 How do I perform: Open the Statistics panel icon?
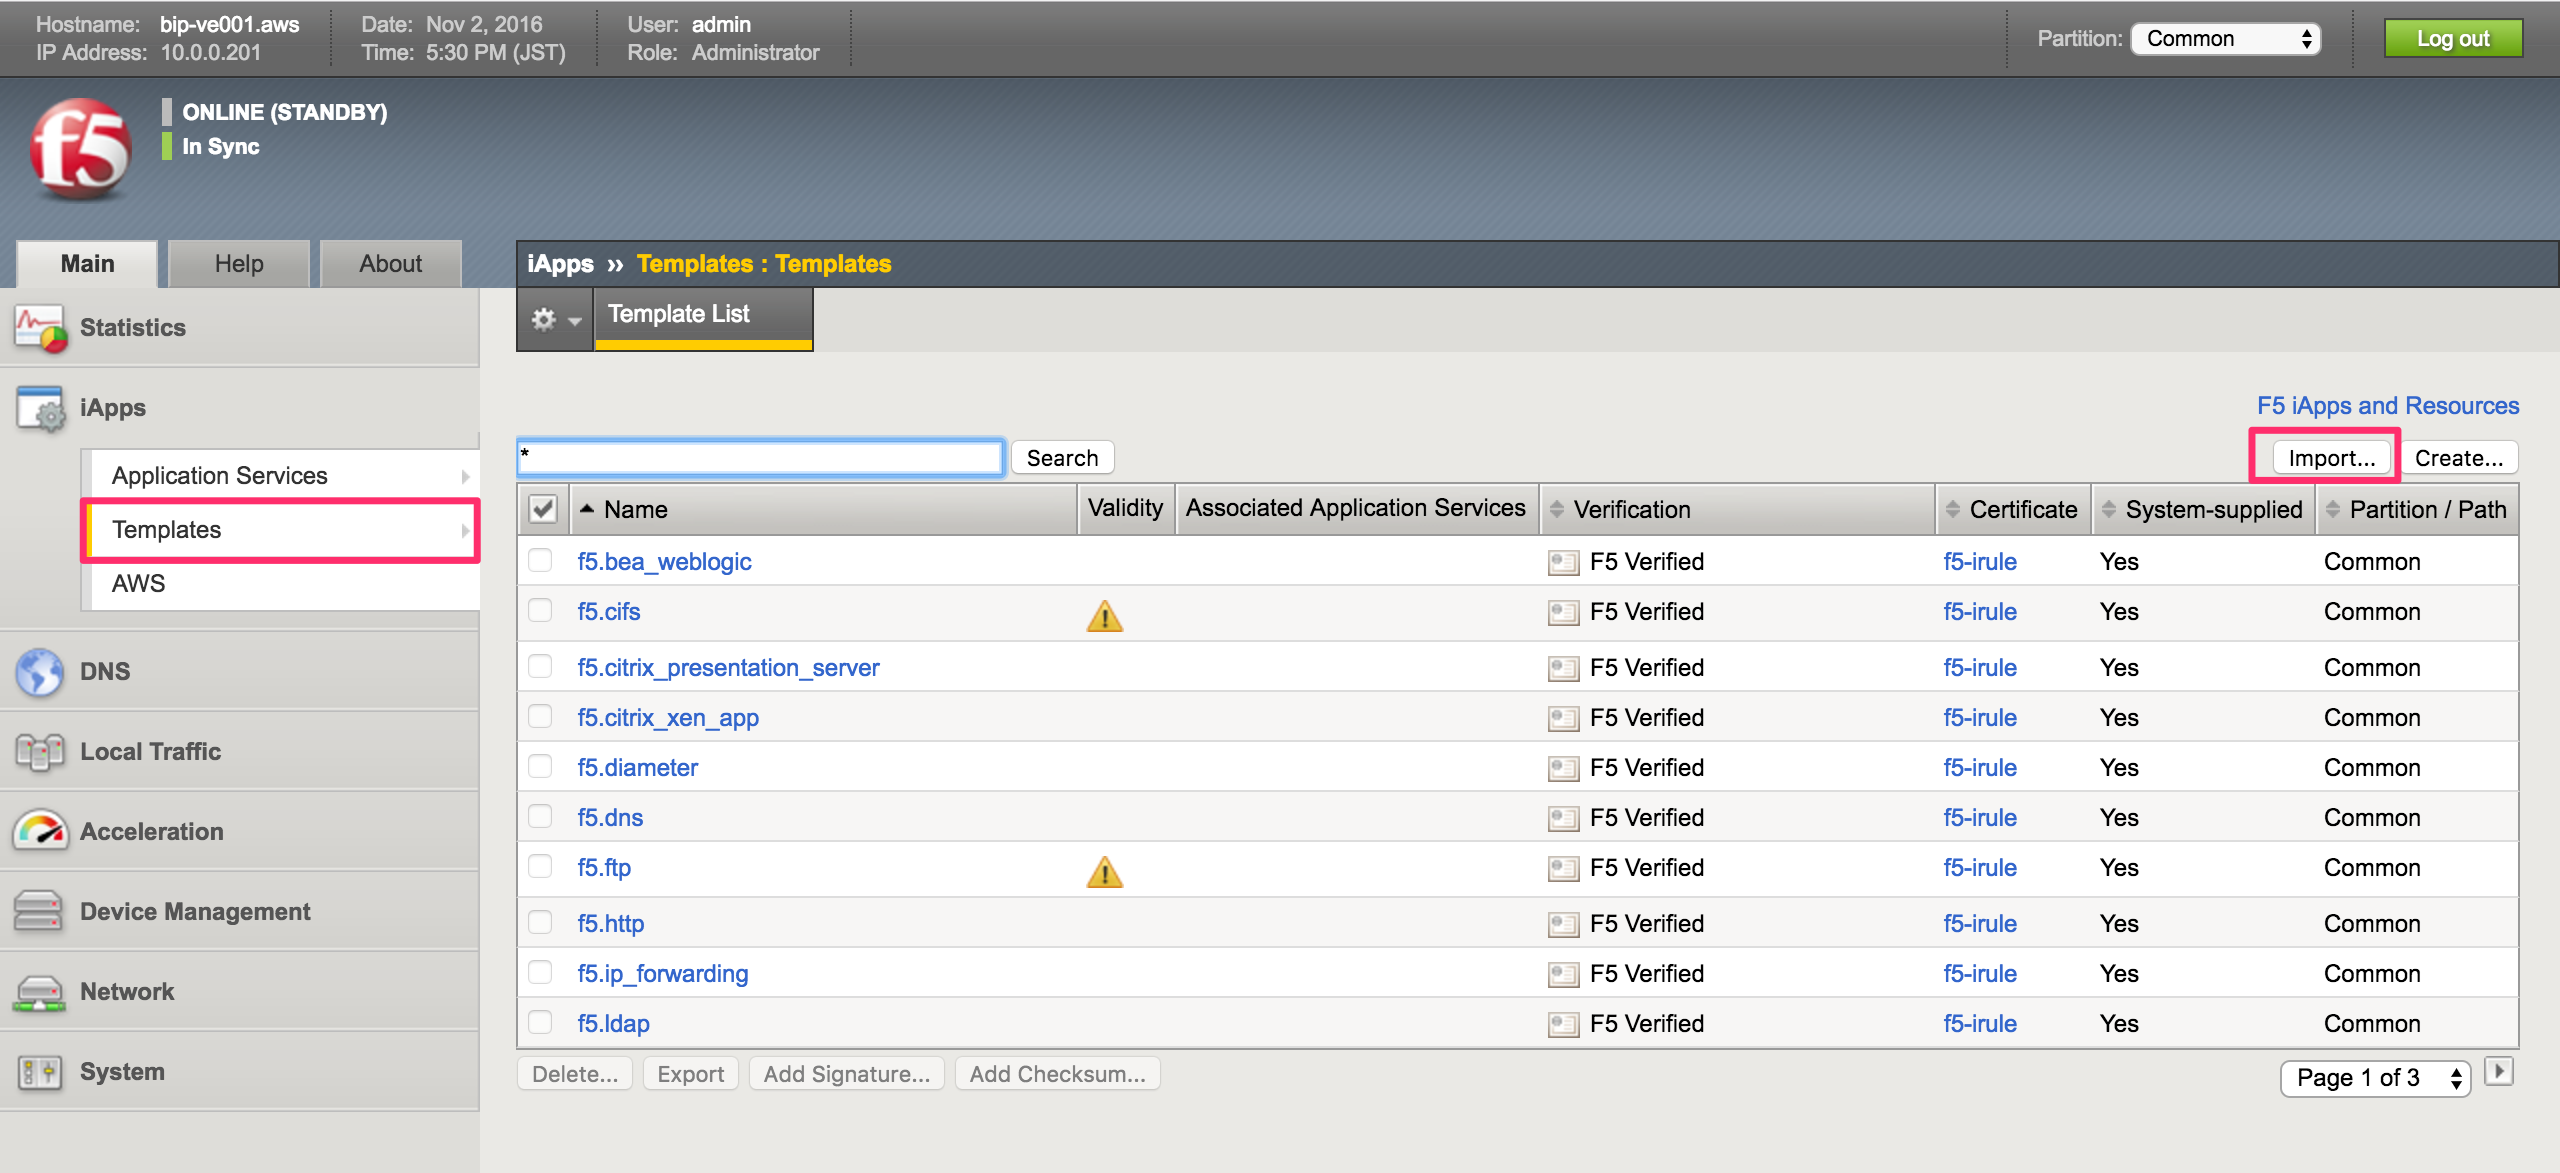pos(40,328)
